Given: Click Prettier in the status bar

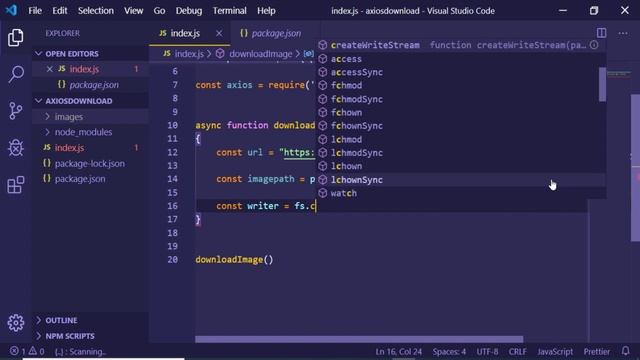Looking at the screenshot, I should point(596,351).
